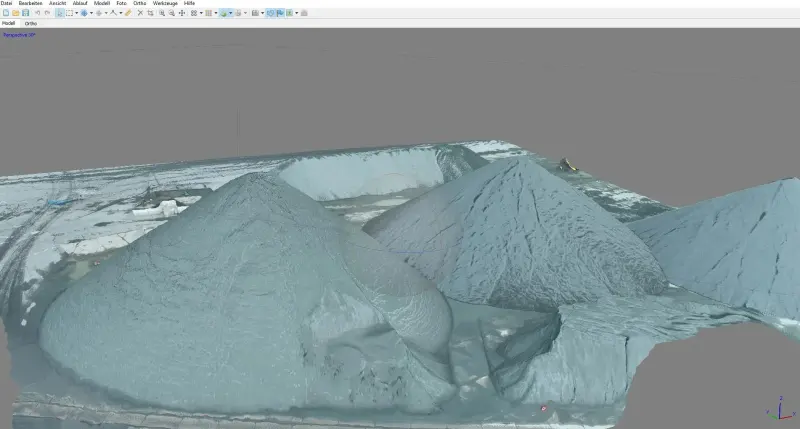The width and height of the screenshot is (800, 429).
Task: Select the rectangle selection tool
Action: point(69,13)
